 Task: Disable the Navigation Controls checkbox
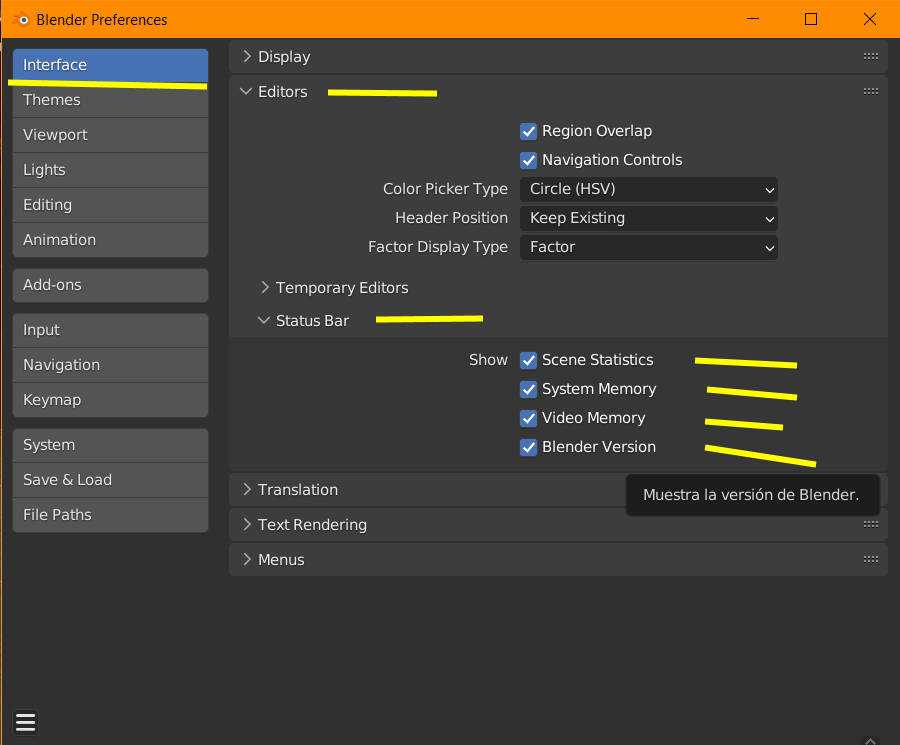tap(529, 160)
